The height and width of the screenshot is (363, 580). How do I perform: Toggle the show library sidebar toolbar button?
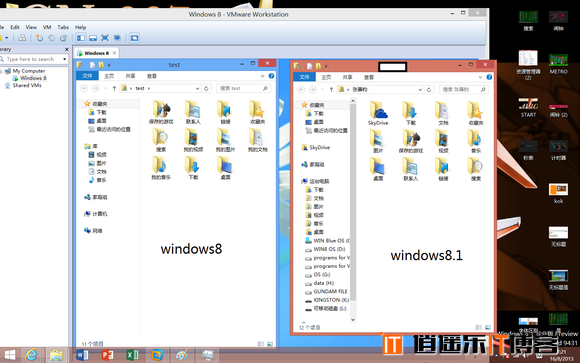tap(81, 38)
